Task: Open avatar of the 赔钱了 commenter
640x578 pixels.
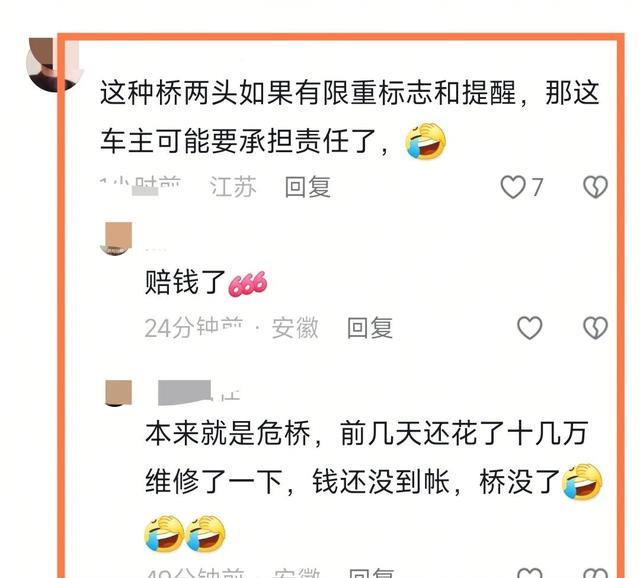Action: 116,239
